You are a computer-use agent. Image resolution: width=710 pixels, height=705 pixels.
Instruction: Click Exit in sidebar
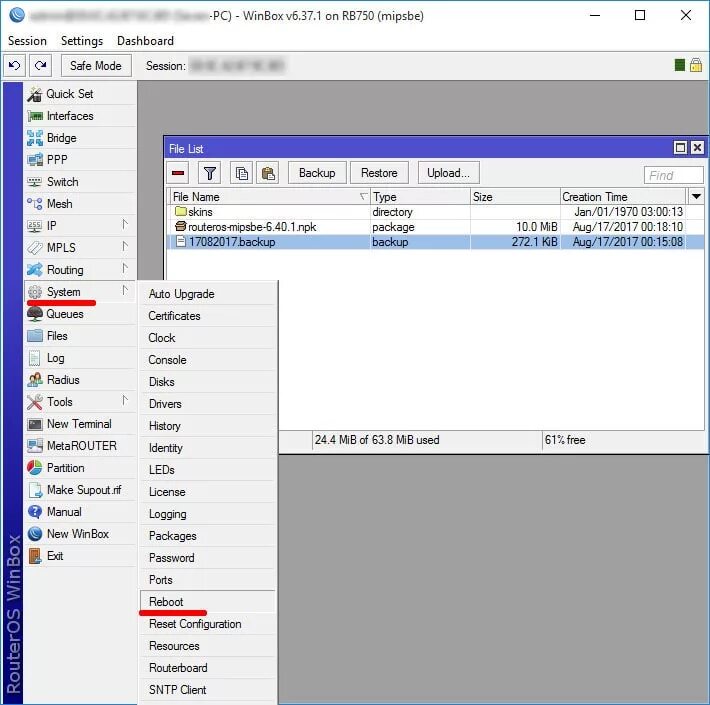tap(80, 556)
